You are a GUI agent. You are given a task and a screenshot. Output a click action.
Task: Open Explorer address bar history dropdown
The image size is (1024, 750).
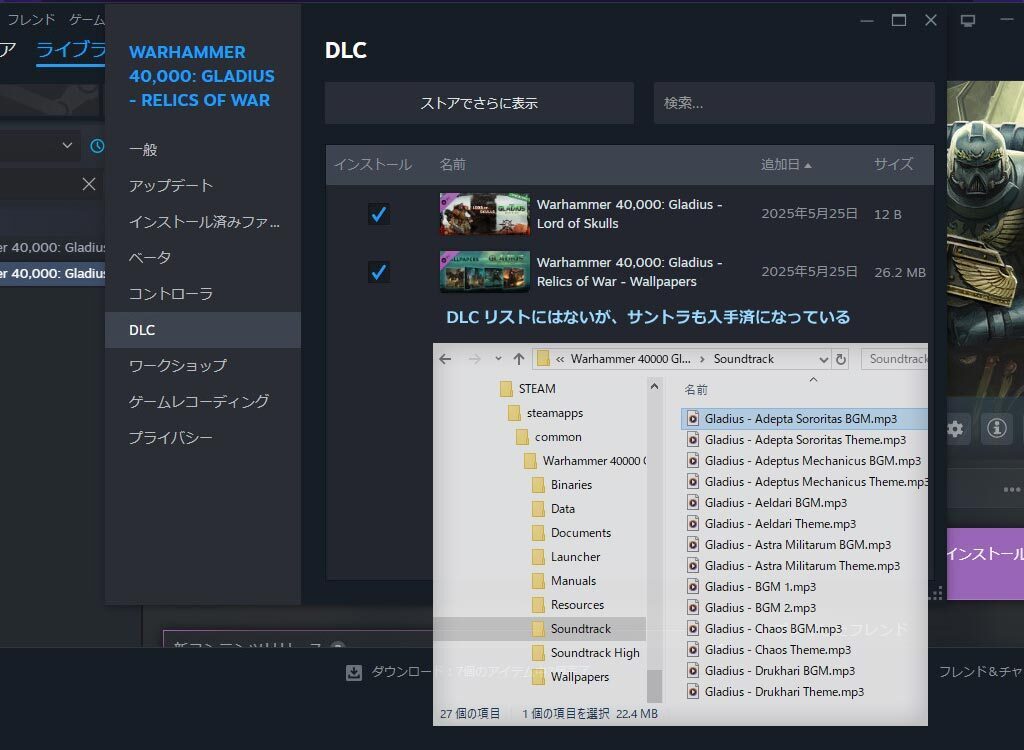[823, 359]
